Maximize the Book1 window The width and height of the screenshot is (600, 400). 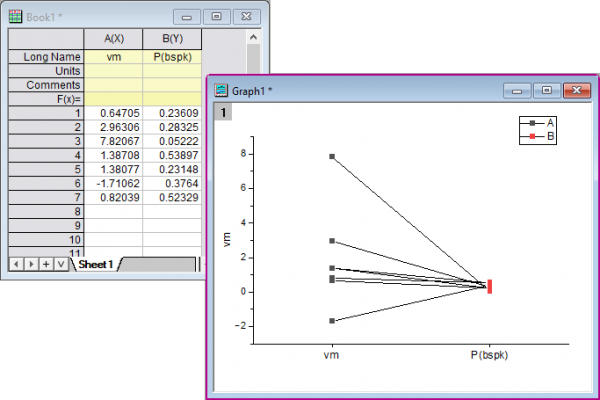click(217, 17)
